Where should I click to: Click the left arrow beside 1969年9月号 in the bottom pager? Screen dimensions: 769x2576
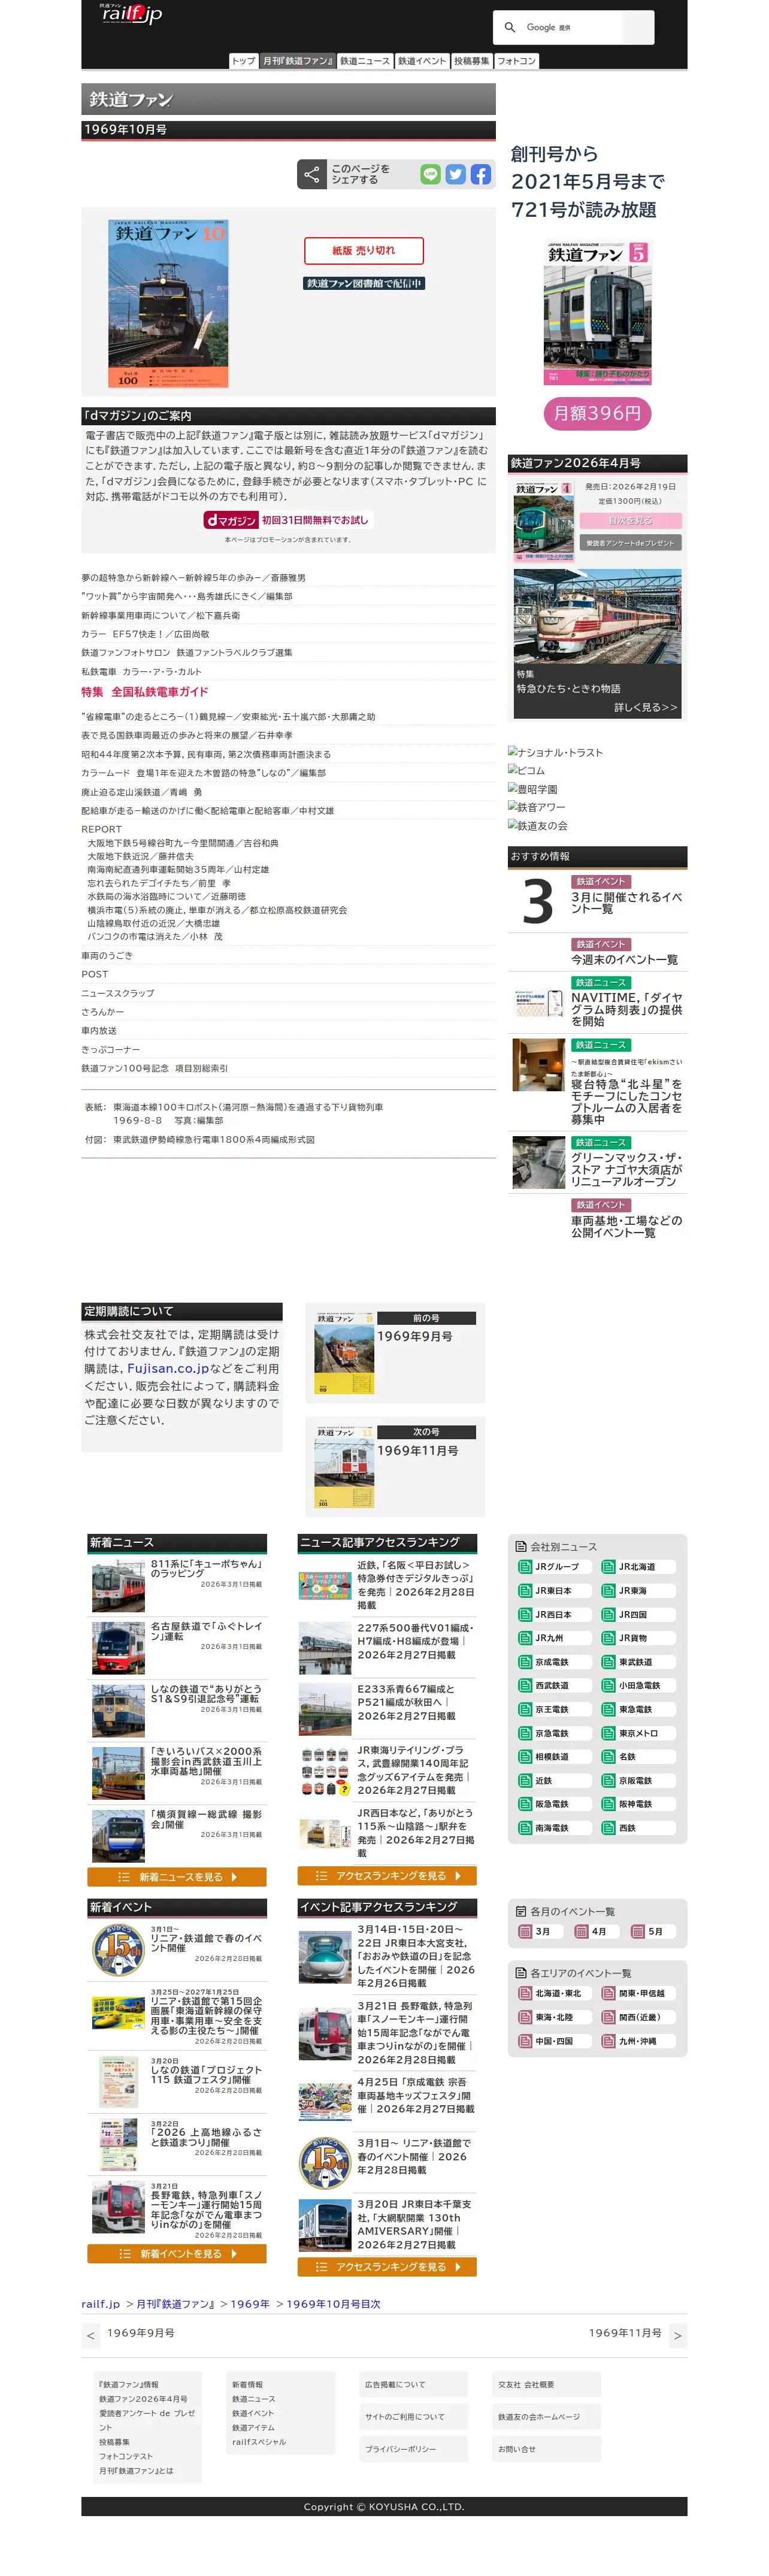[x=91, y=2336]
